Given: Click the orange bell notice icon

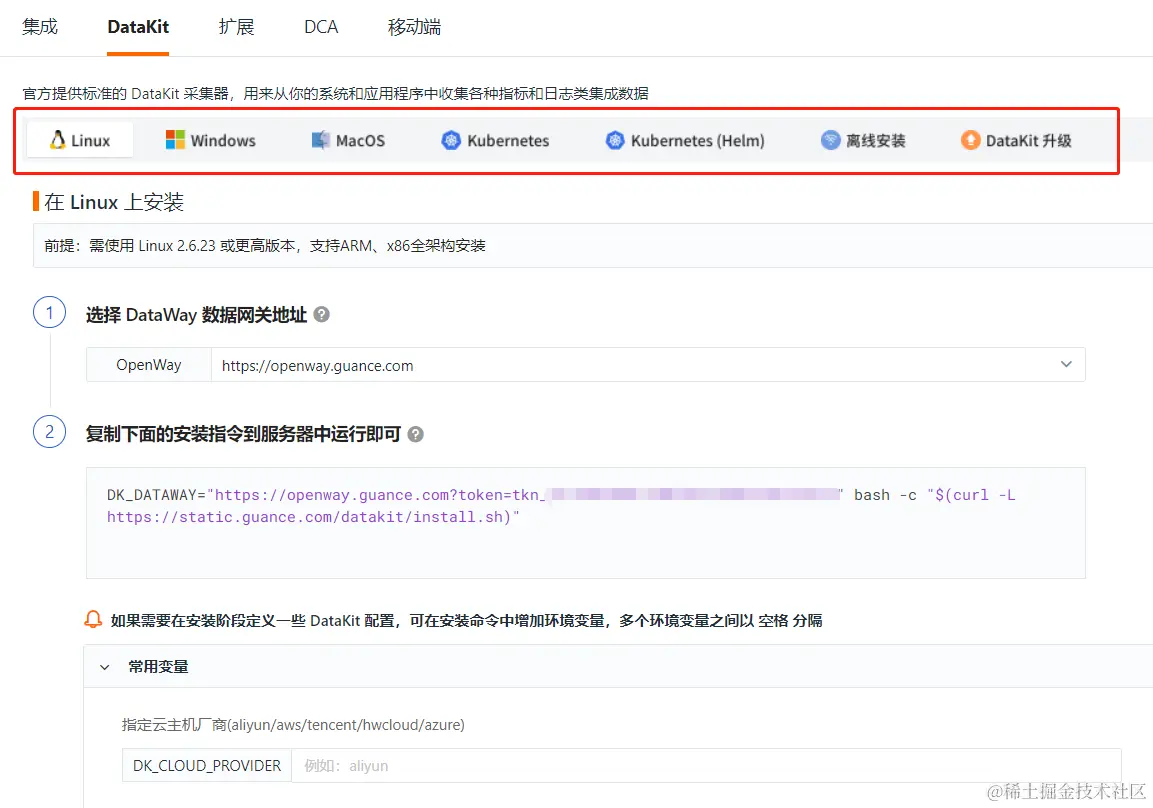Looking at the screenshot, I should point(93,619).
